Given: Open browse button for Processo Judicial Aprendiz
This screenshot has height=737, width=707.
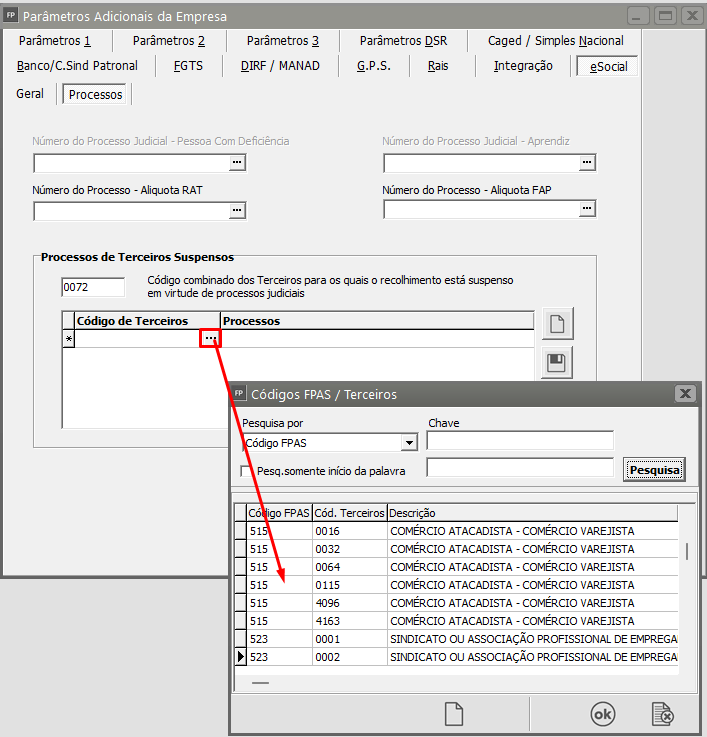Looking at the screenshot, I should tap(587, 162).
